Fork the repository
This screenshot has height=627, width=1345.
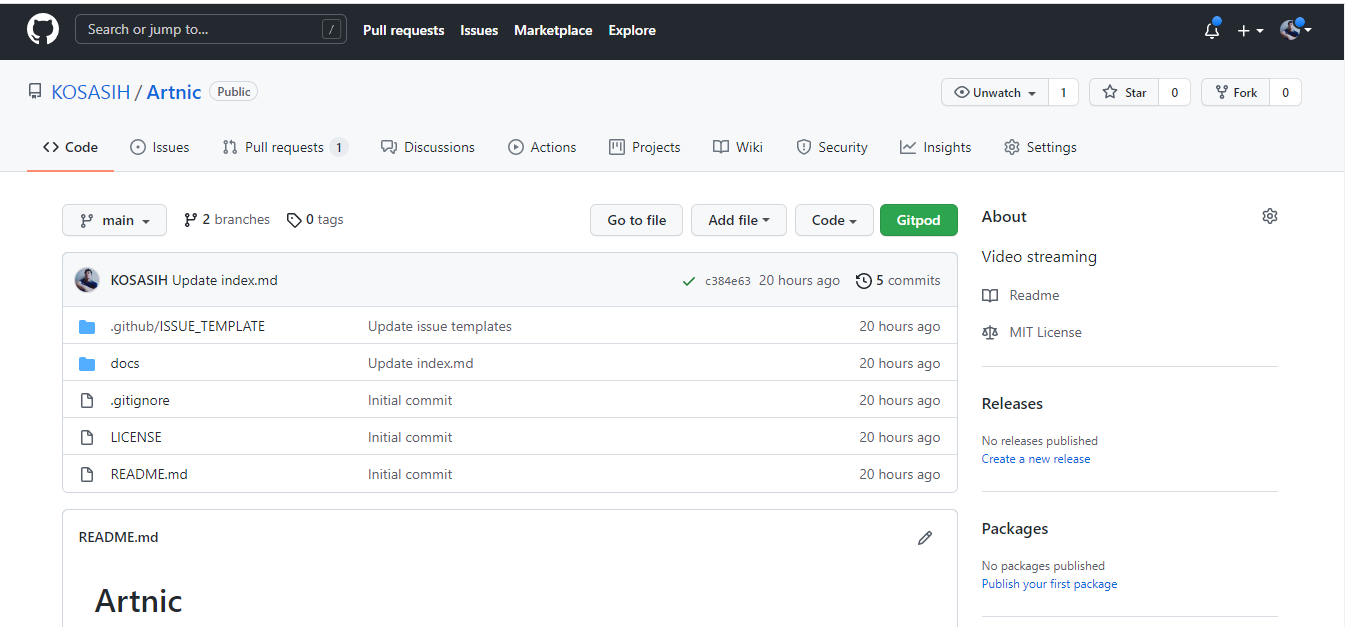pos(1236,92)
